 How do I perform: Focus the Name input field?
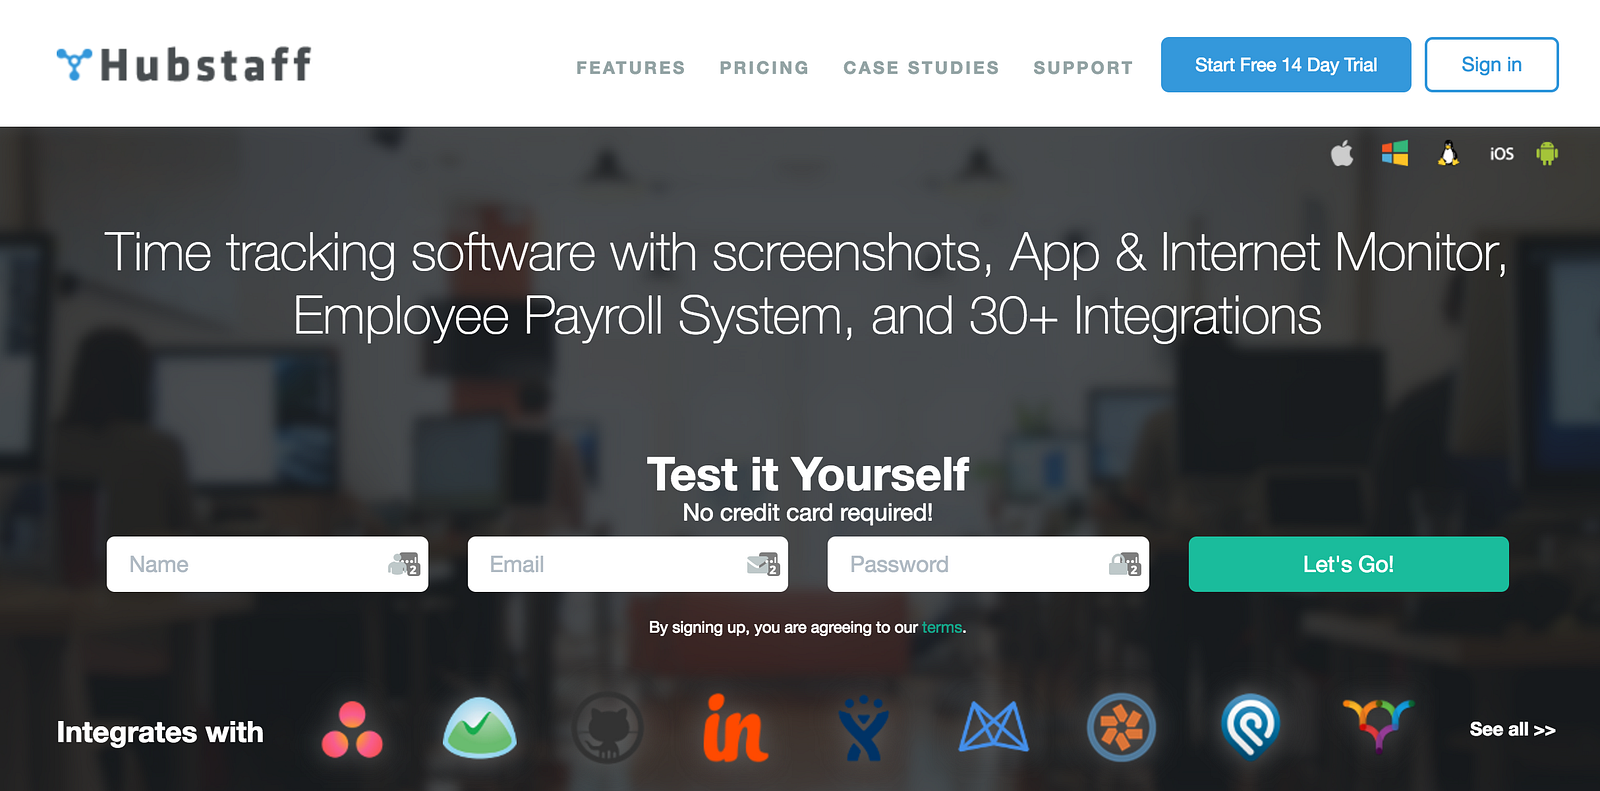tap(267, 564)
